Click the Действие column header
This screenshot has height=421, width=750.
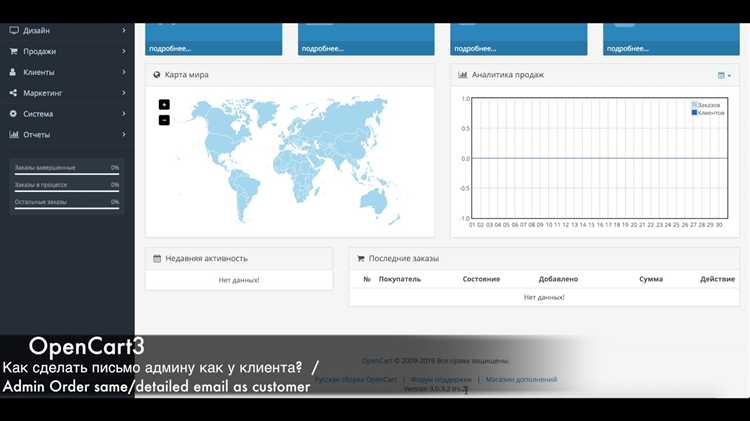point(717,279)
